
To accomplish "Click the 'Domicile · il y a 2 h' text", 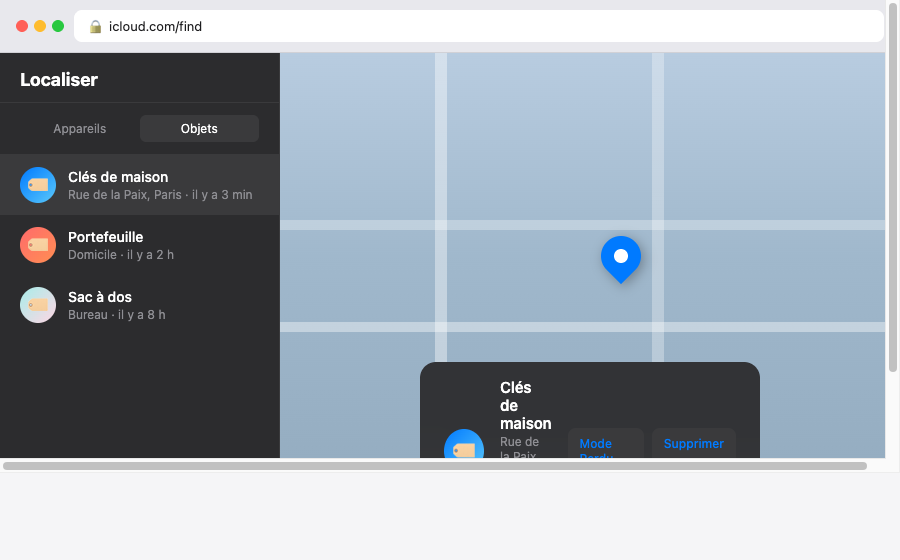I will click(x=121, y=255).
